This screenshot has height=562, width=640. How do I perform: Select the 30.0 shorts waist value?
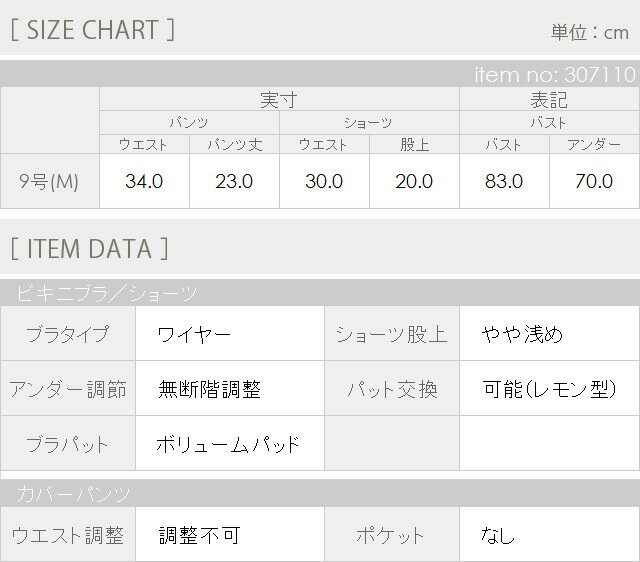[x=324, y=181]
